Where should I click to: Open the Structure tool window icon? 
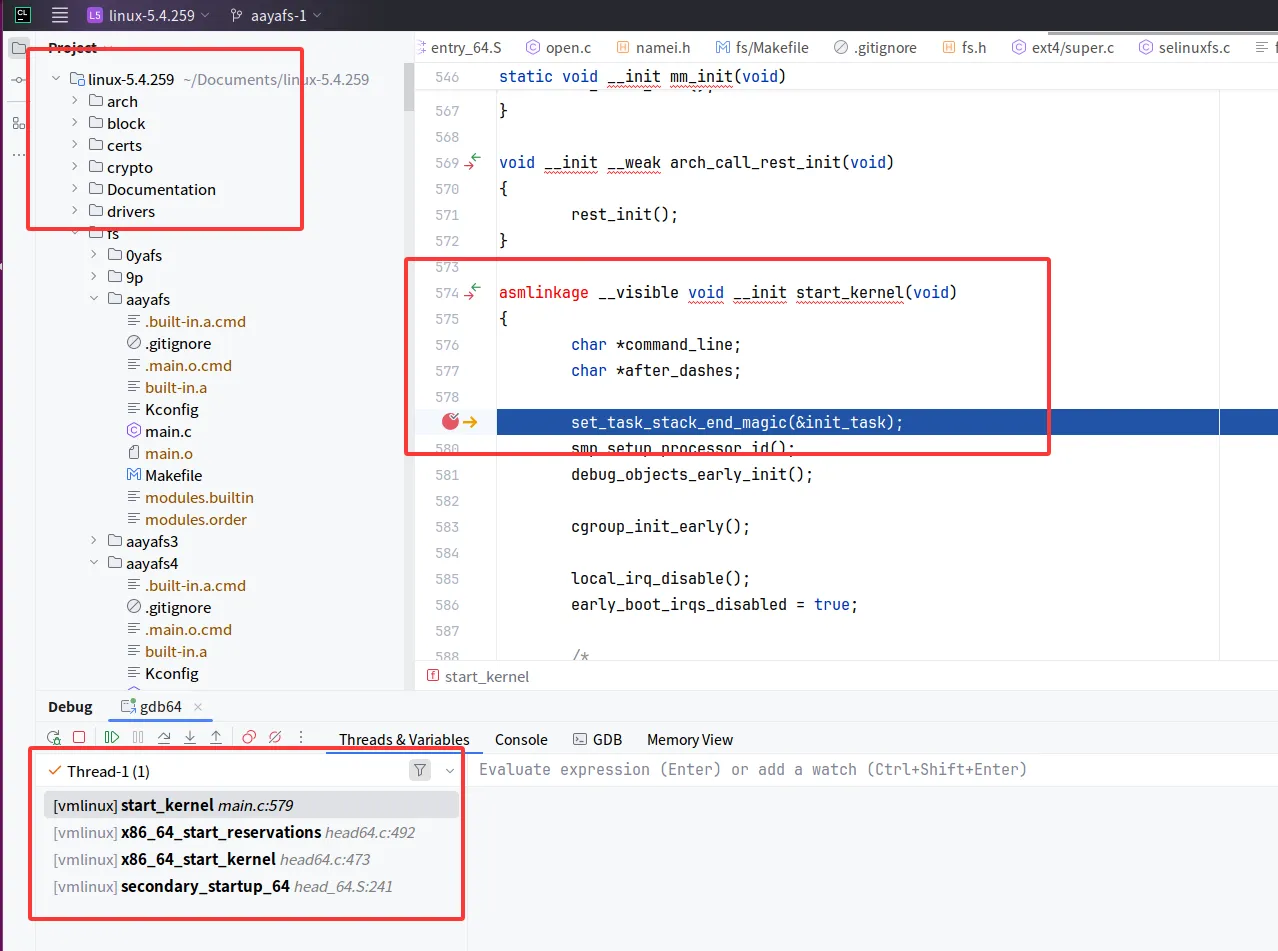click(x=18, y=123)
